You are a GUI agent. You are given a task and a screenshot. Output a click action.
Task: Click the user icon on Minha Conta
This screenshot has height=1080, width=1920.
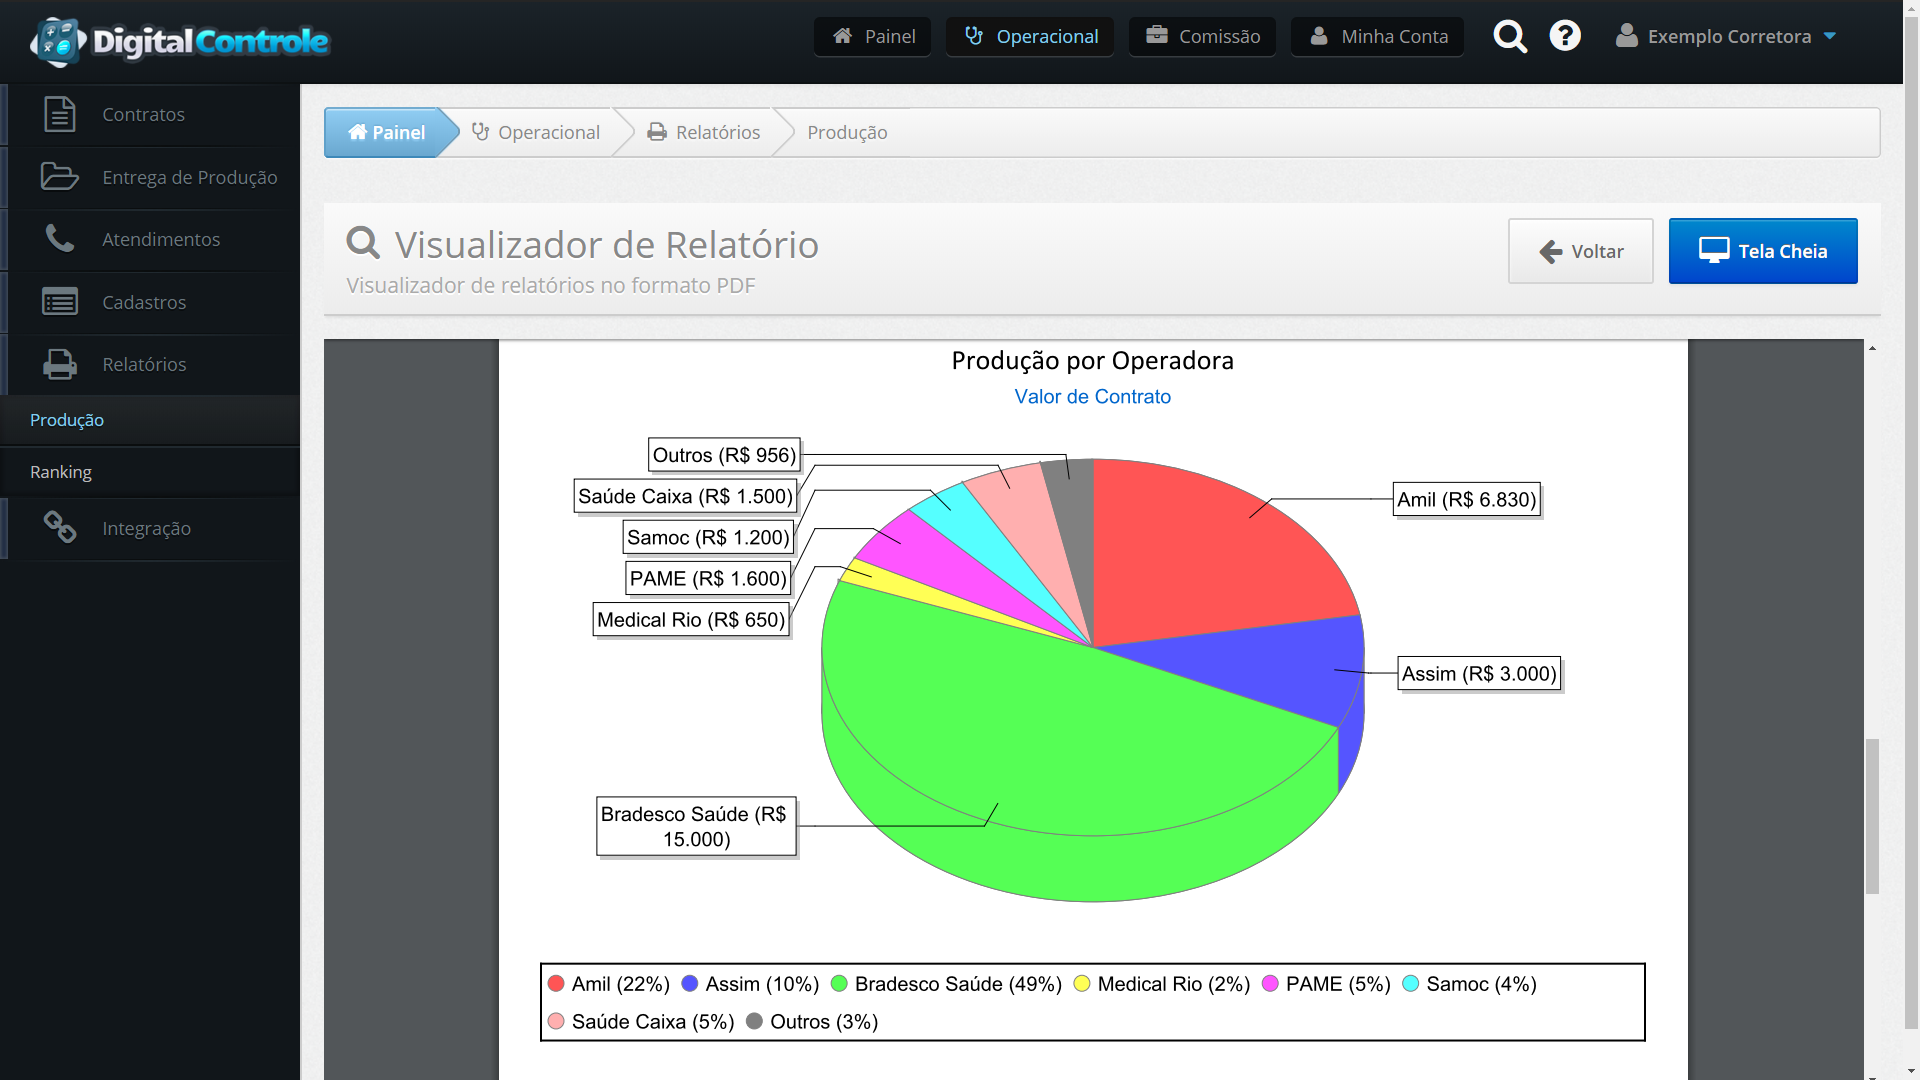(1319, 36)
